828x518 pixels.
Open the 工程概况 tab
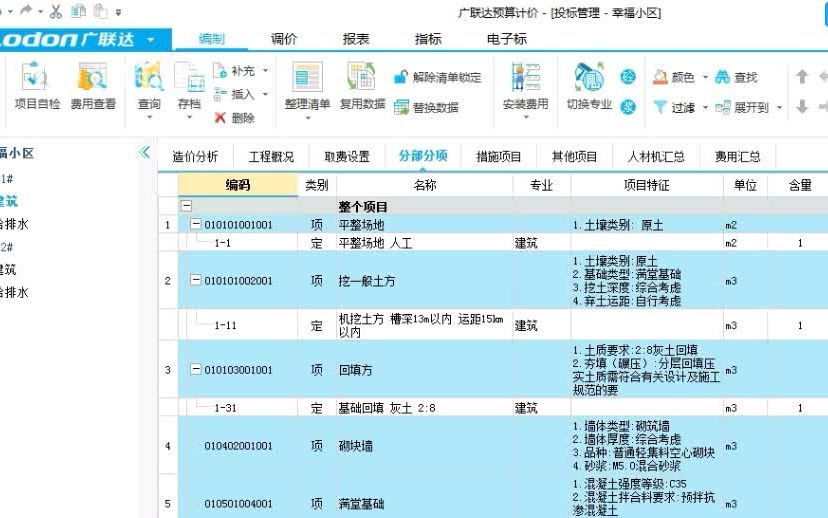tap(271, 156)
